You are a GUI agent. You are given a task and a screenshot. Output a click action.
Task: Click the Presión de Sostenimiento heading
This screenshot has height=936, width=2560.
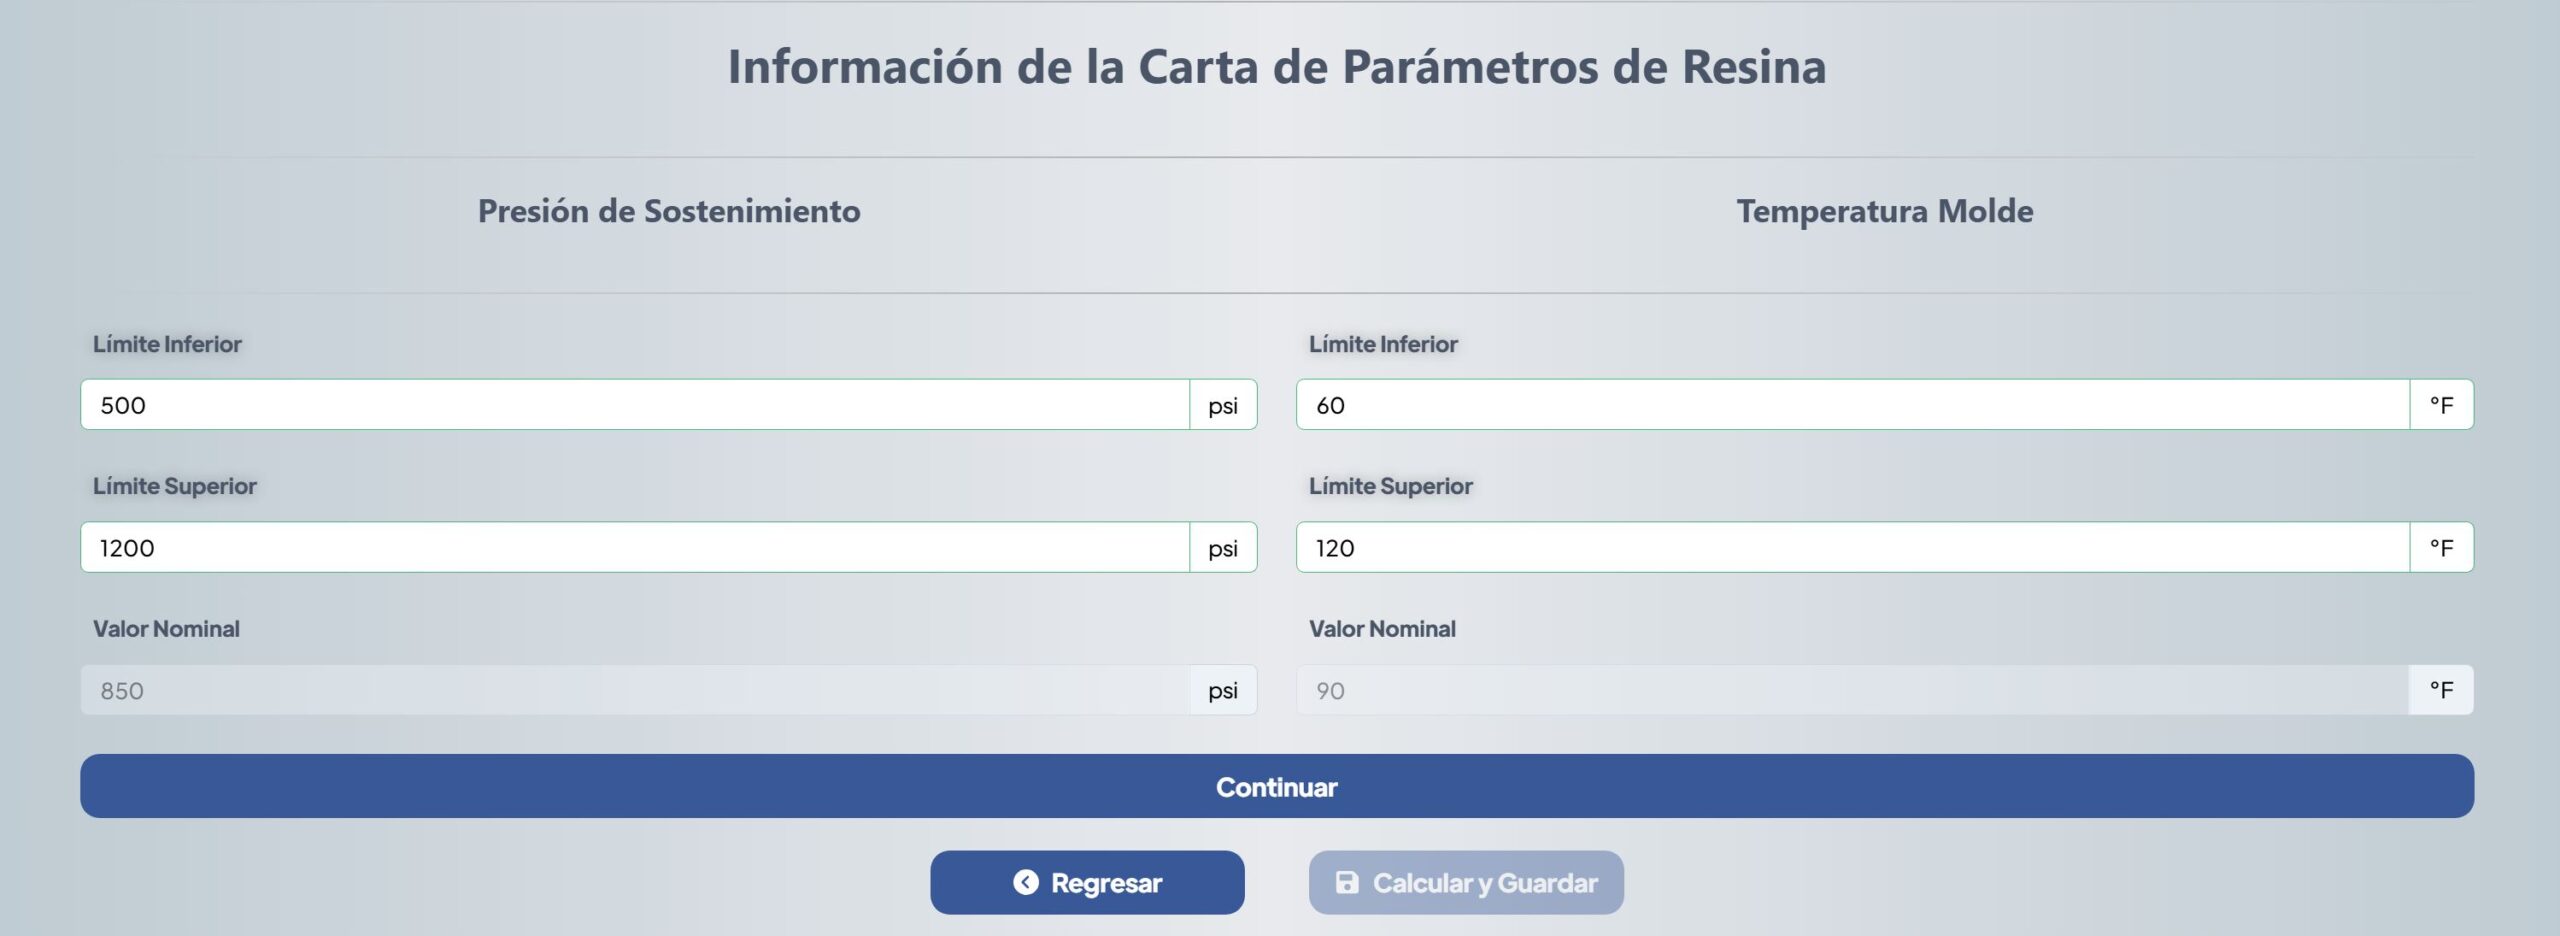(669, 211)
